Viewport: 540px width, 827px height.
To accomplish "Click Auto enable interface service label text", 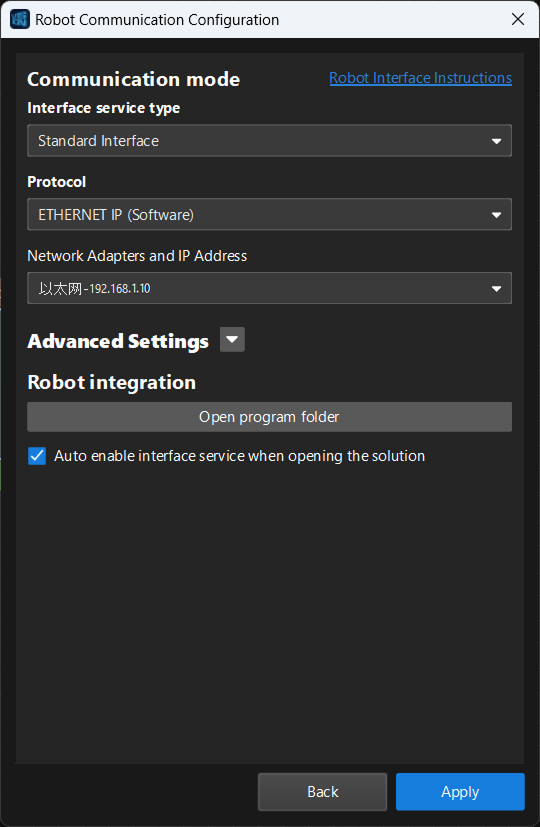I will (239, 456).
